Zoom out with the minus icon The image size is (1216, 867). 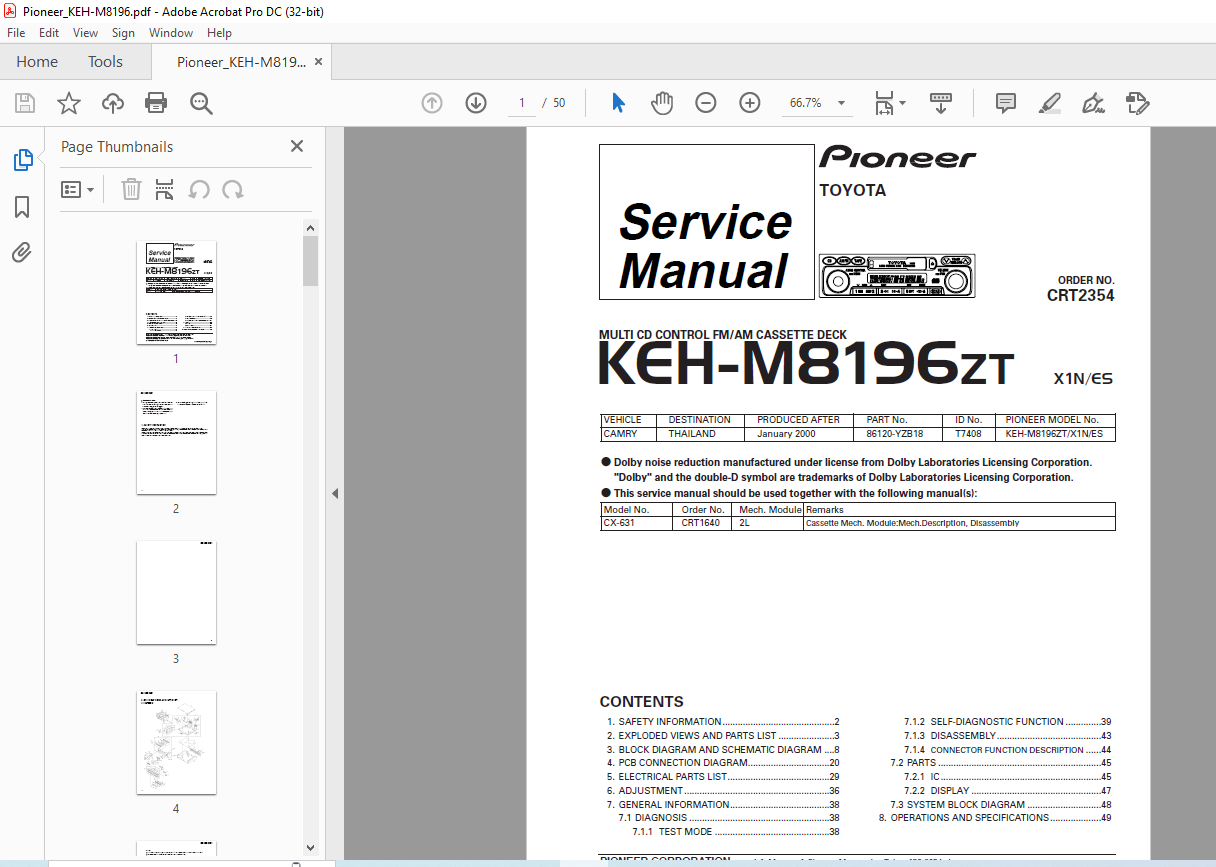[x=706, y=103]
